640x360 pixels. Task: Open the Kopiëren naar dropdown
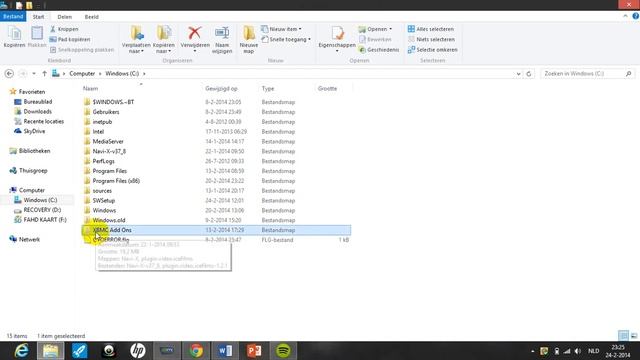(164, 39)
